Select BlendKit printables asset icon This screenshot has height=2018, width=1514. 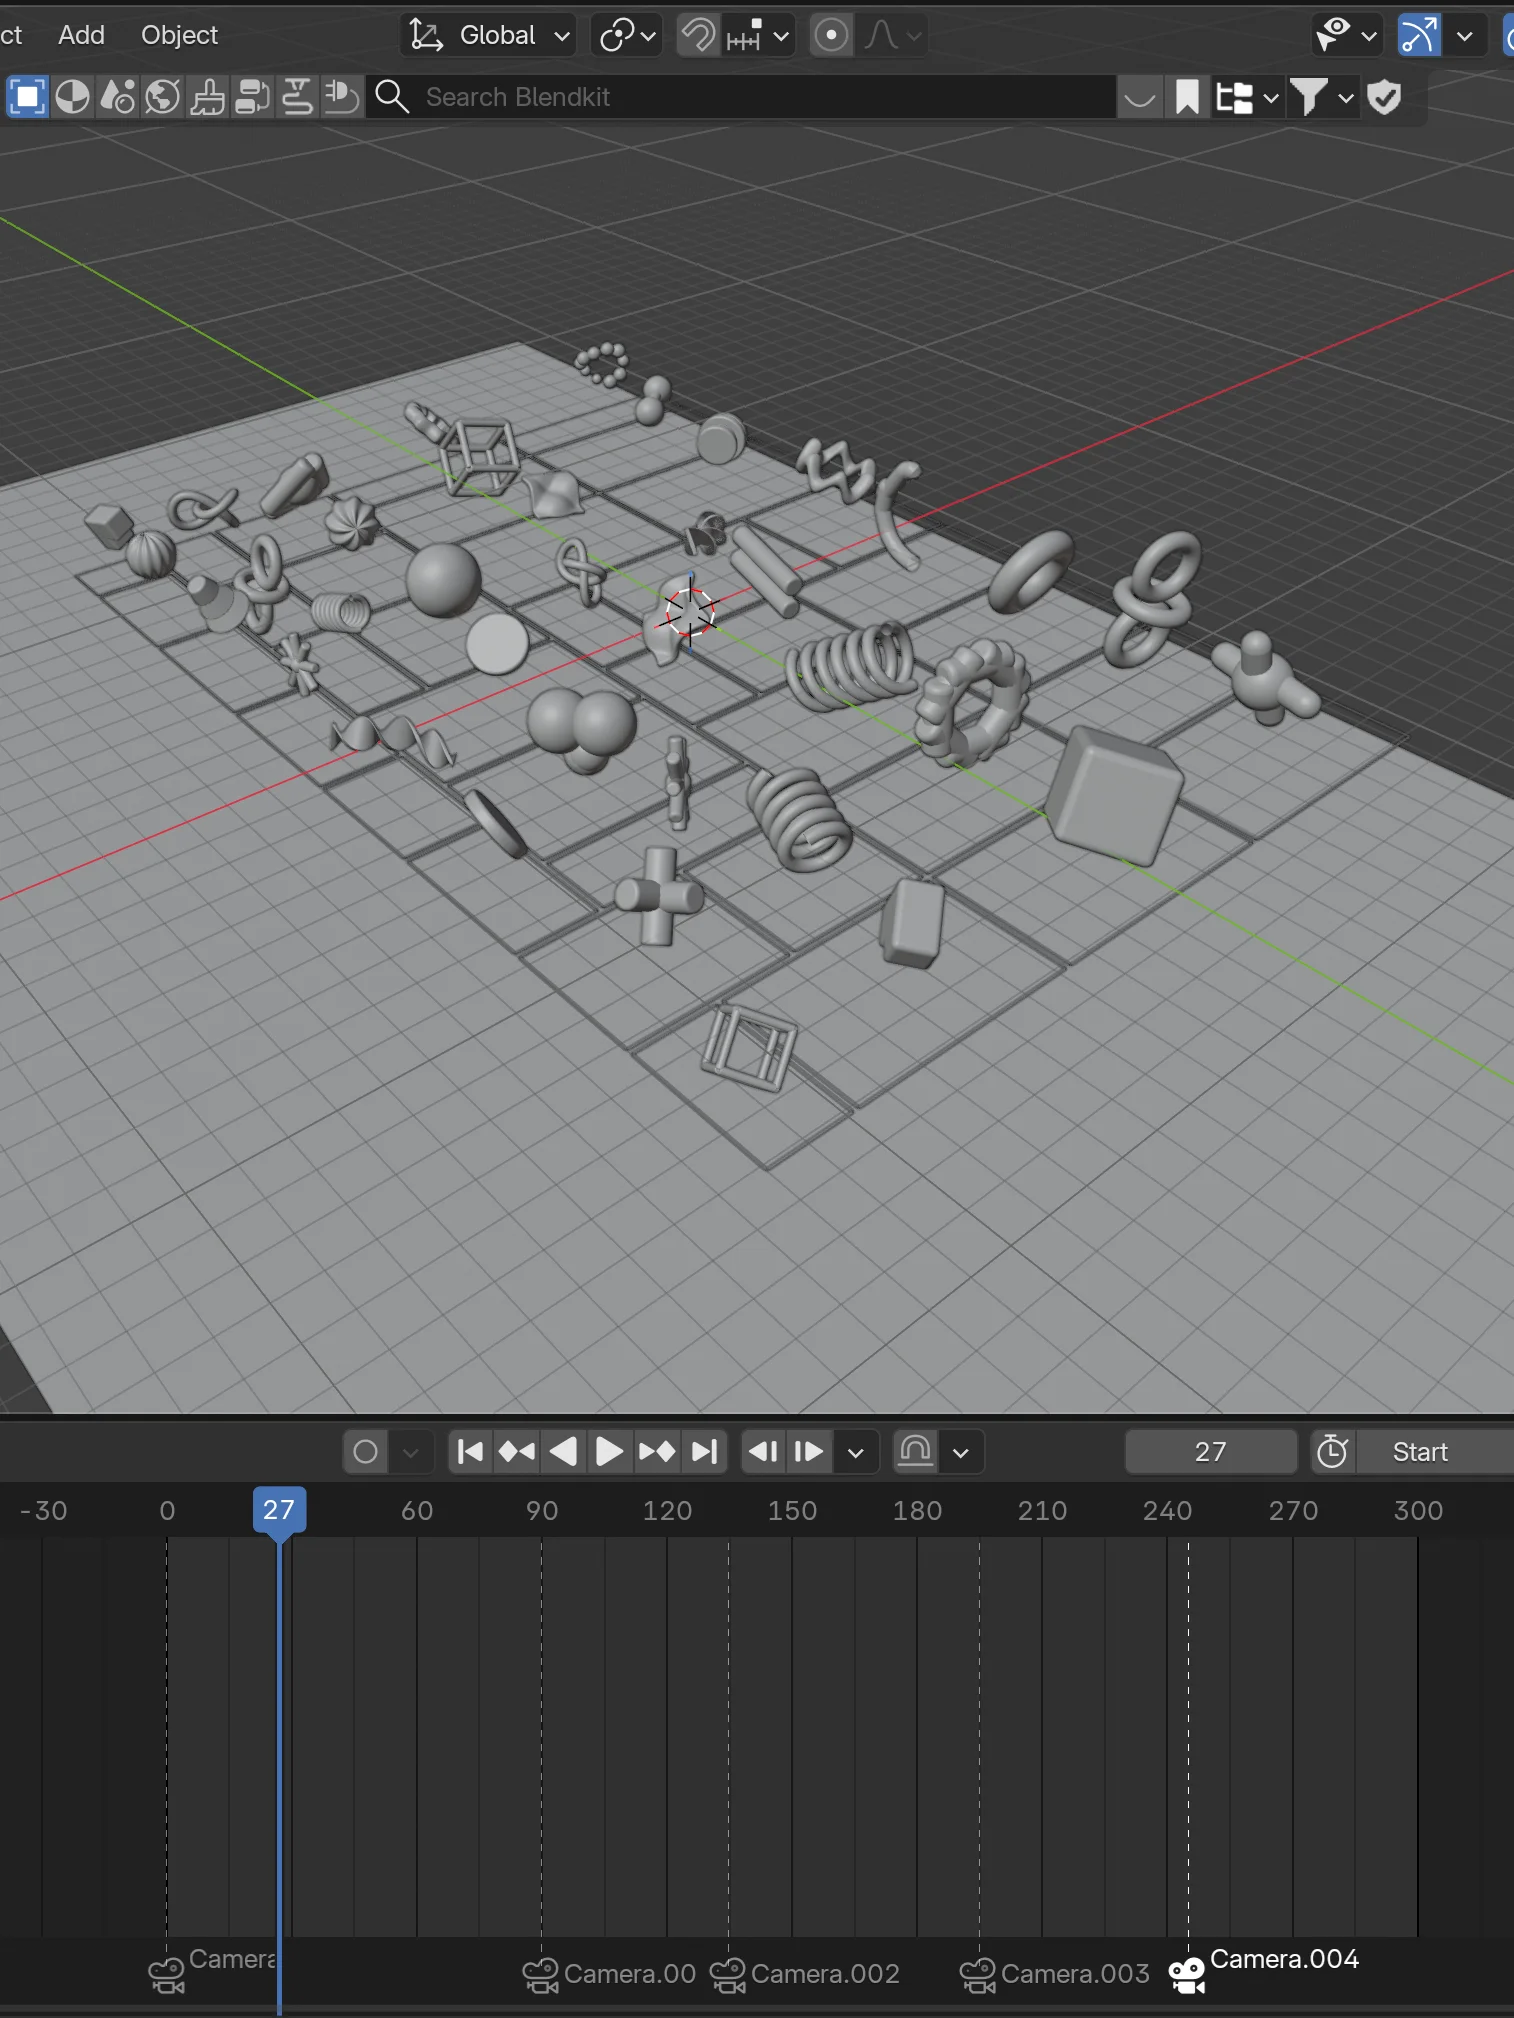(298, 97)
